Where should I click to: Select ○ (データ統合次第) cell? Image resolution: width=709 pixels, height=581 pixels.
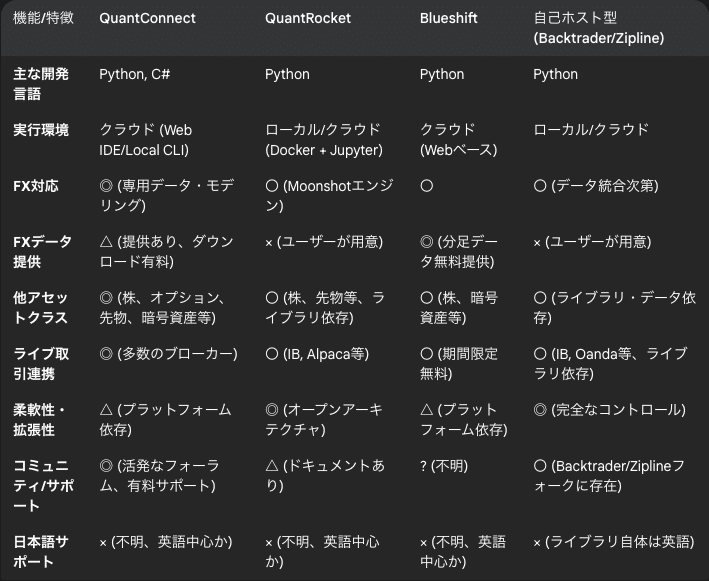(596, 186)
